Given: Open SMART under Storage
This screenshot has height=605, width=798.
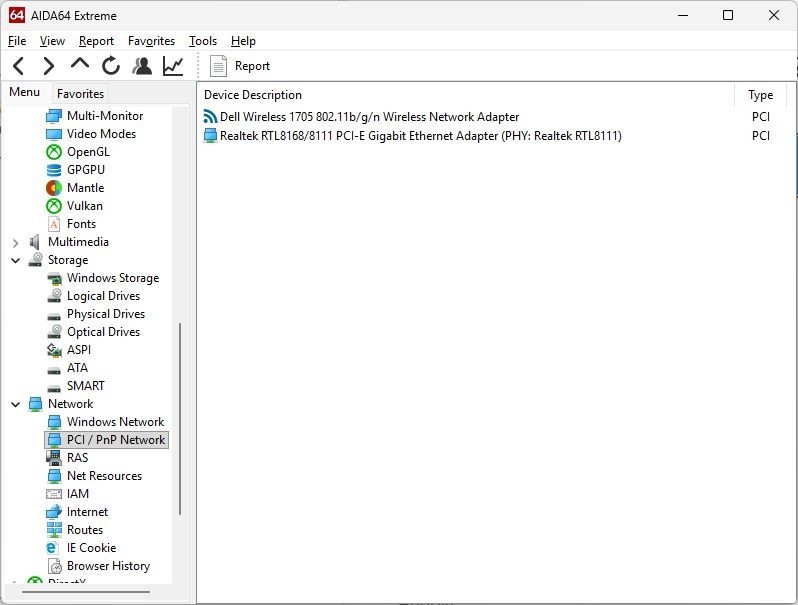Looking at the screenshot, I should 86,386.
